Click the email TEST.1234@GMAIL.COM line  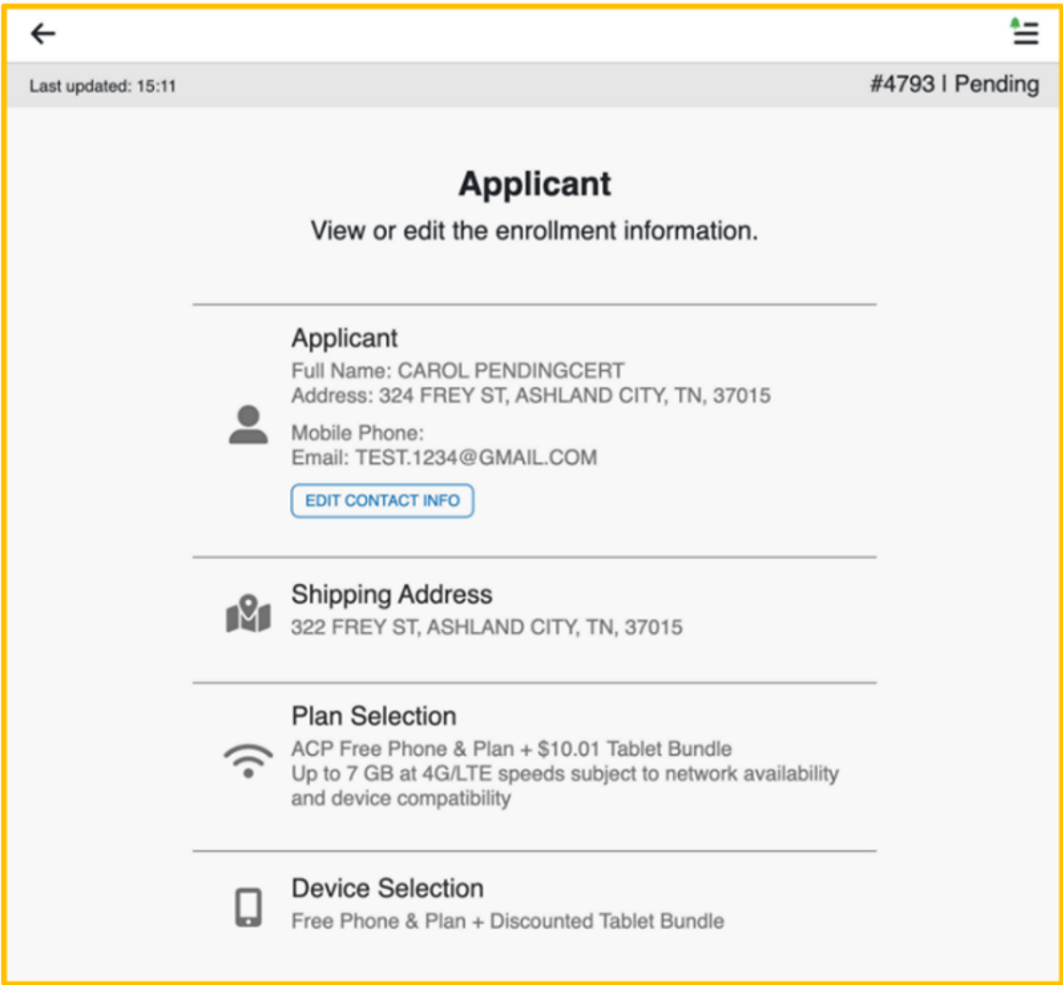tap(444, 458)
